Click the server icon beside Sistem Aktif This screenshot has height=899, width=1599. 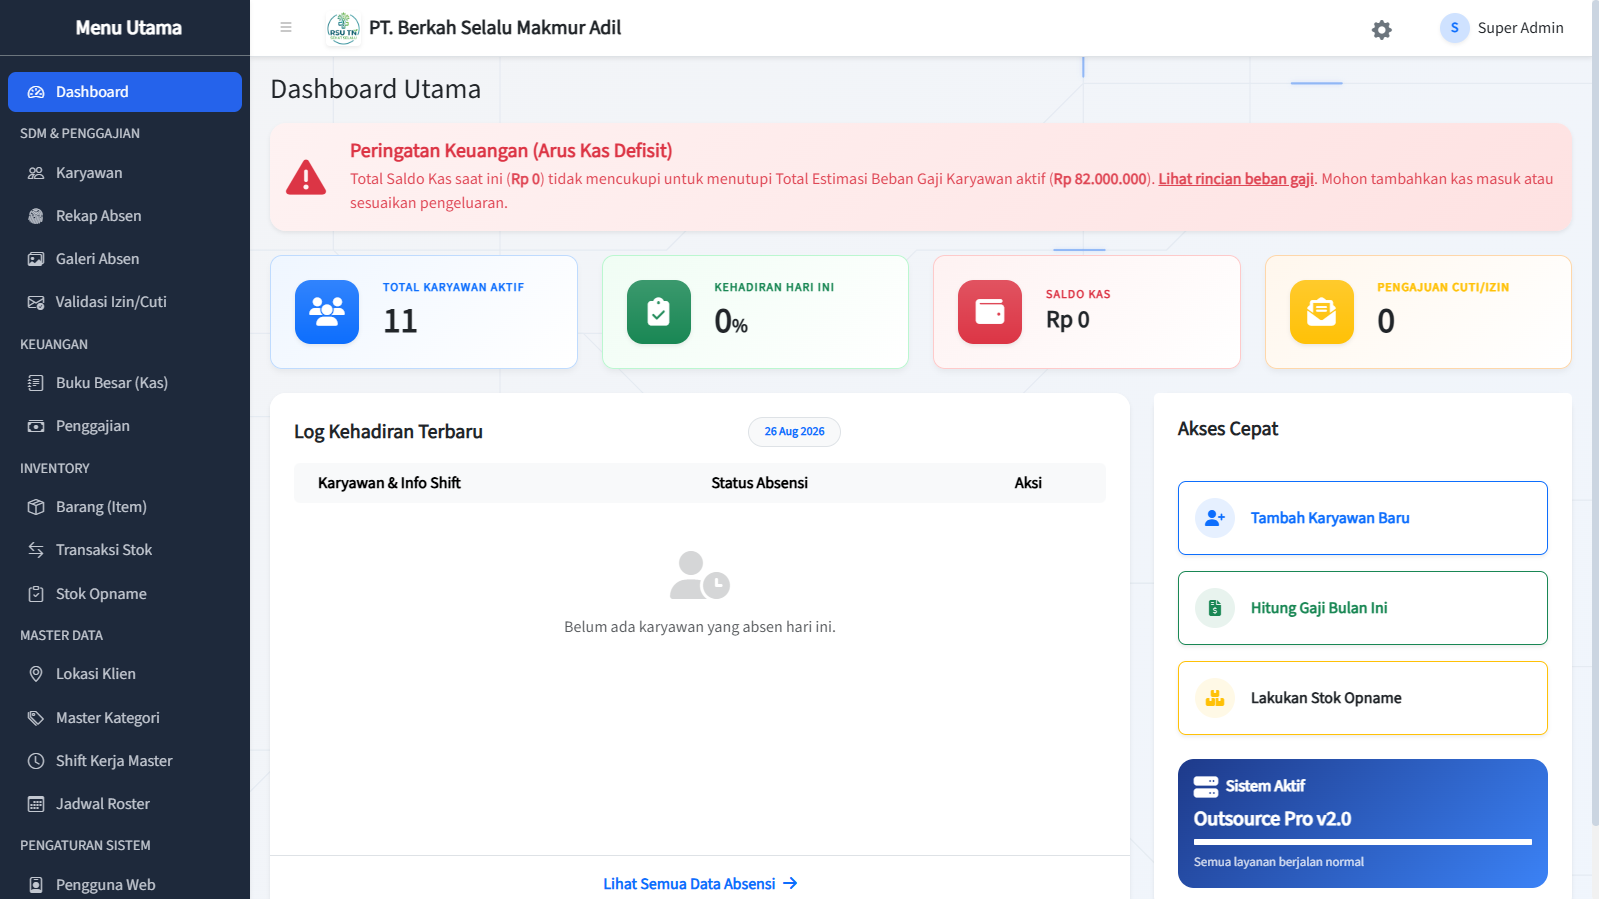[1206, 787]
